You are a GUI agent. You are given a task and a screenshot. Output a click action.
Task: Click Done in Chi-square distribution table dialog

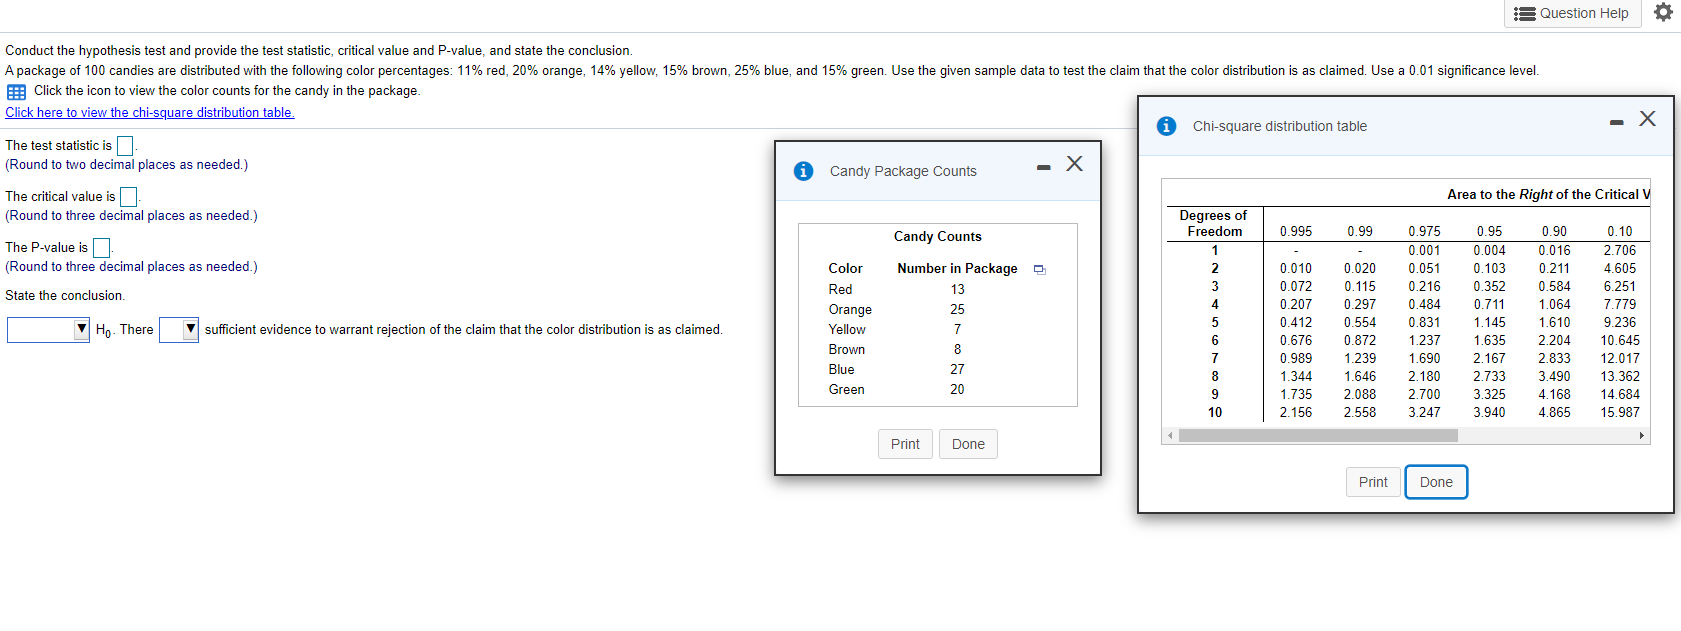pos(1436,482)
